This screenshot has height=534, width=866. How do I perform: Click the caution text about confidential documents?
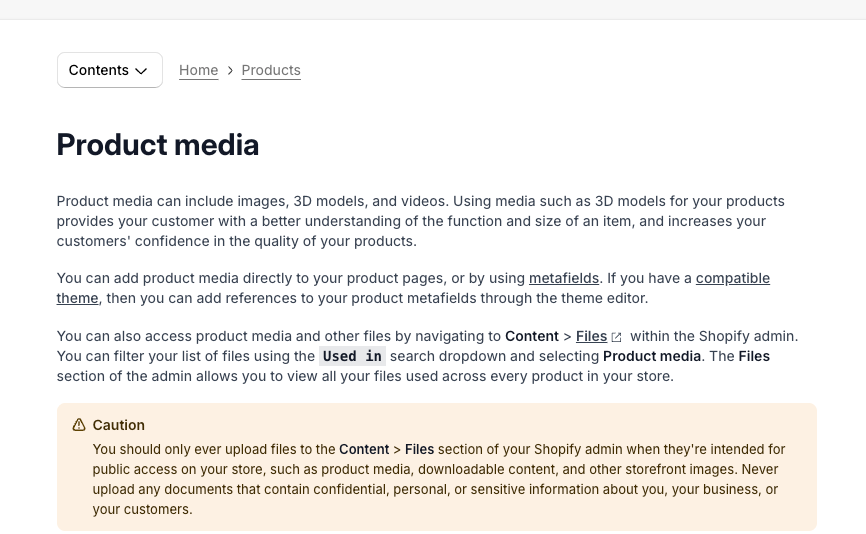pos(400,489)
